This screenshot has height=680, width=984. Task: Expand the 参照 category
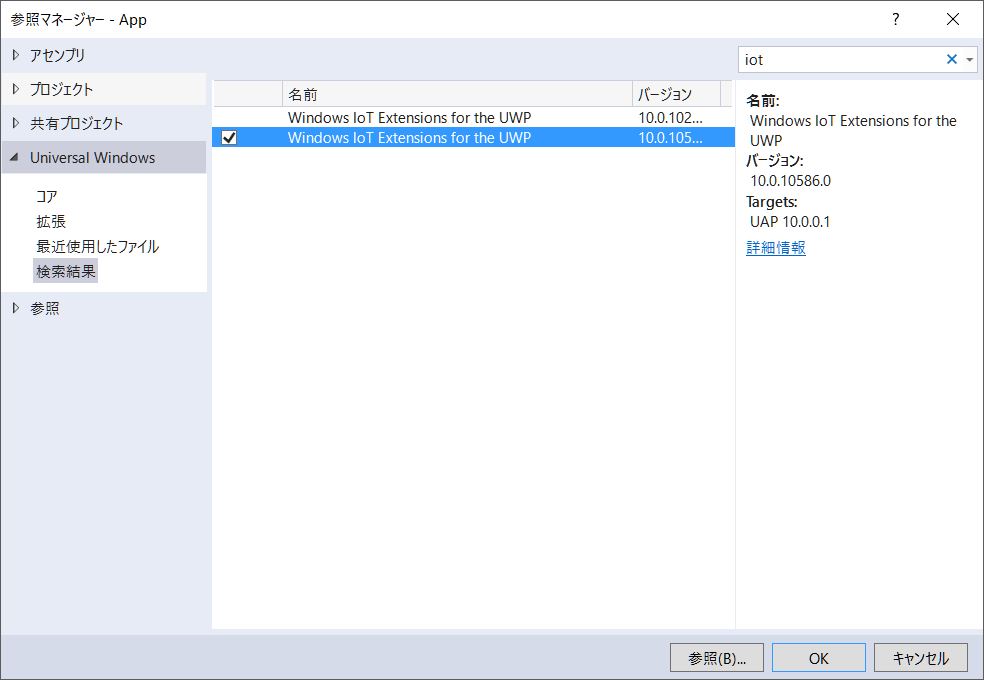point(16,308)
